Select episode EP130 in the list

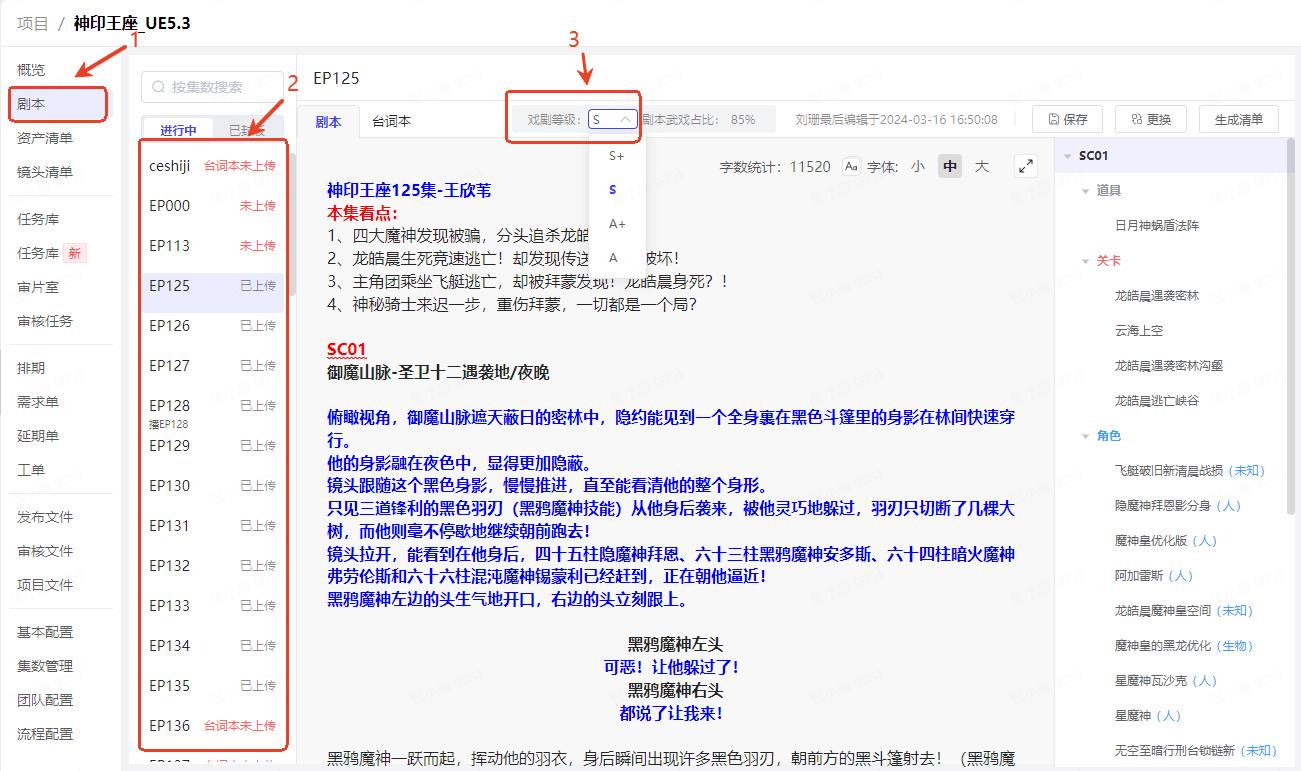click(212, 486)
